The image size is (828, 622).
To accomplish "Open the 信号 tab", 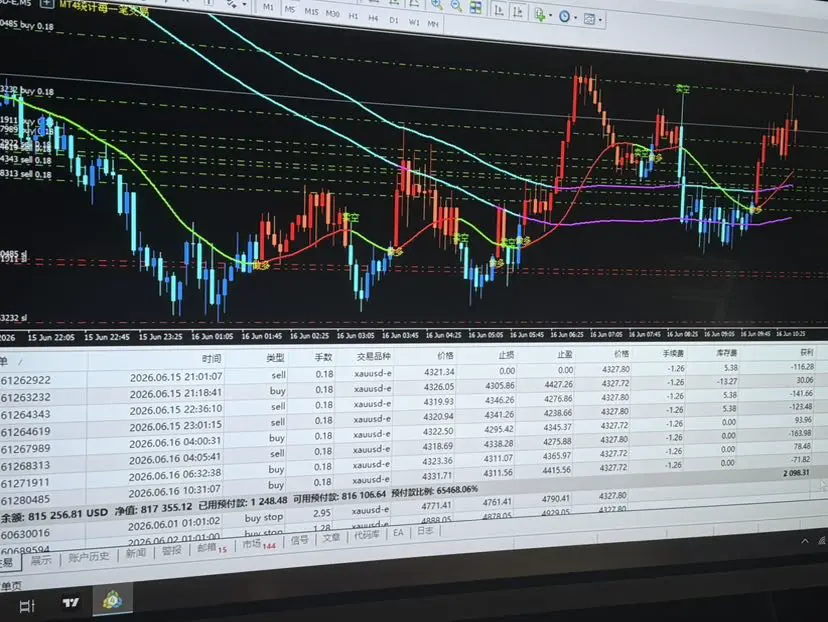I will (x=299, y=540).
